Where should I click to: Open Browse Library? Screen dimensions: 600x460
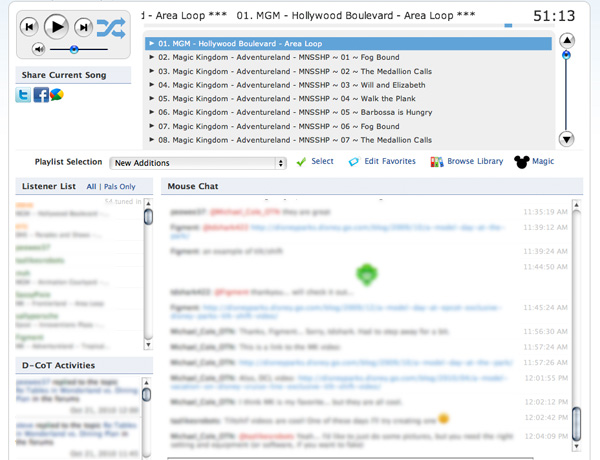pyautogui.click(x=475, y=161)
